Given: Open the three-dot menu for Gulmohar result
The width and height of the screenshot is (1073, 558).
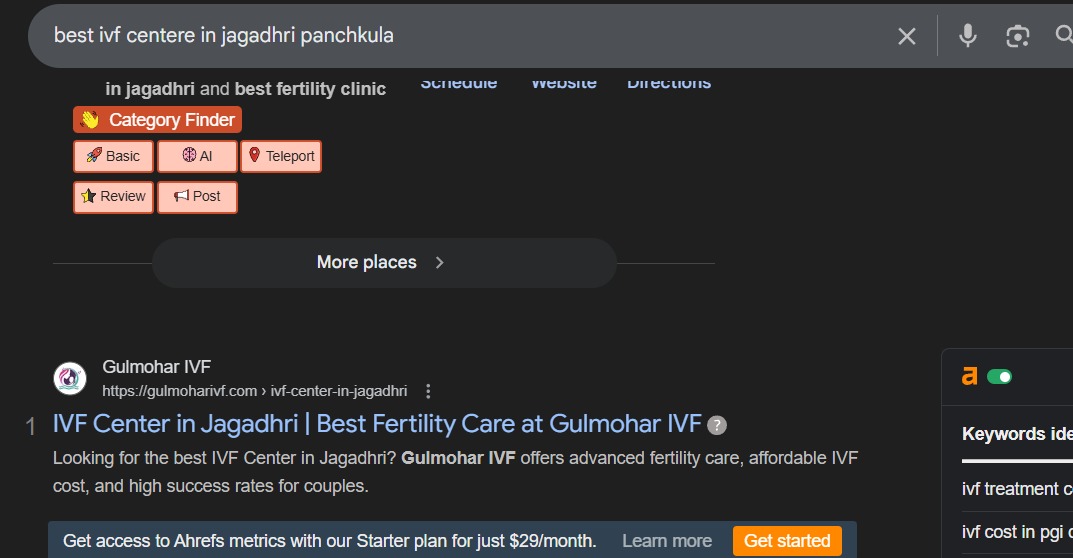Looking at the screenshot, I should tap(429, 391).
